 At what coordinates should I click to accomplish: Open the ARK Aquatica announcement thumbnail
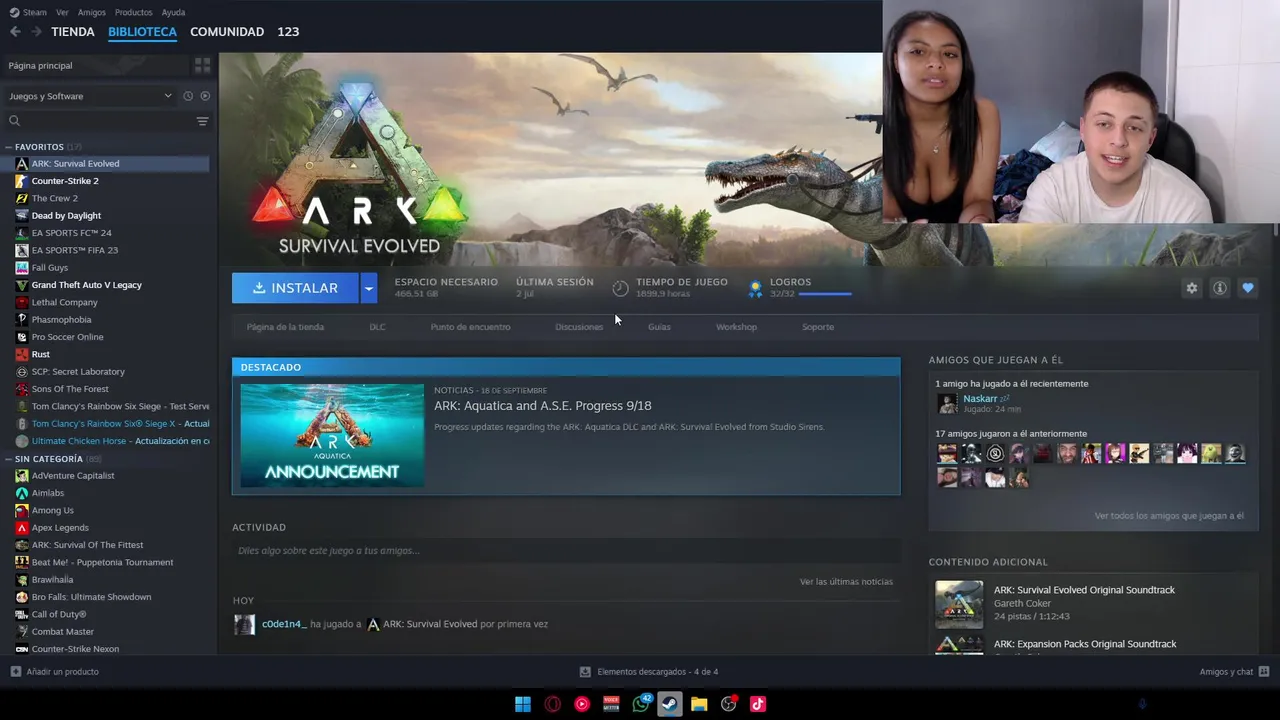(332, 436)
